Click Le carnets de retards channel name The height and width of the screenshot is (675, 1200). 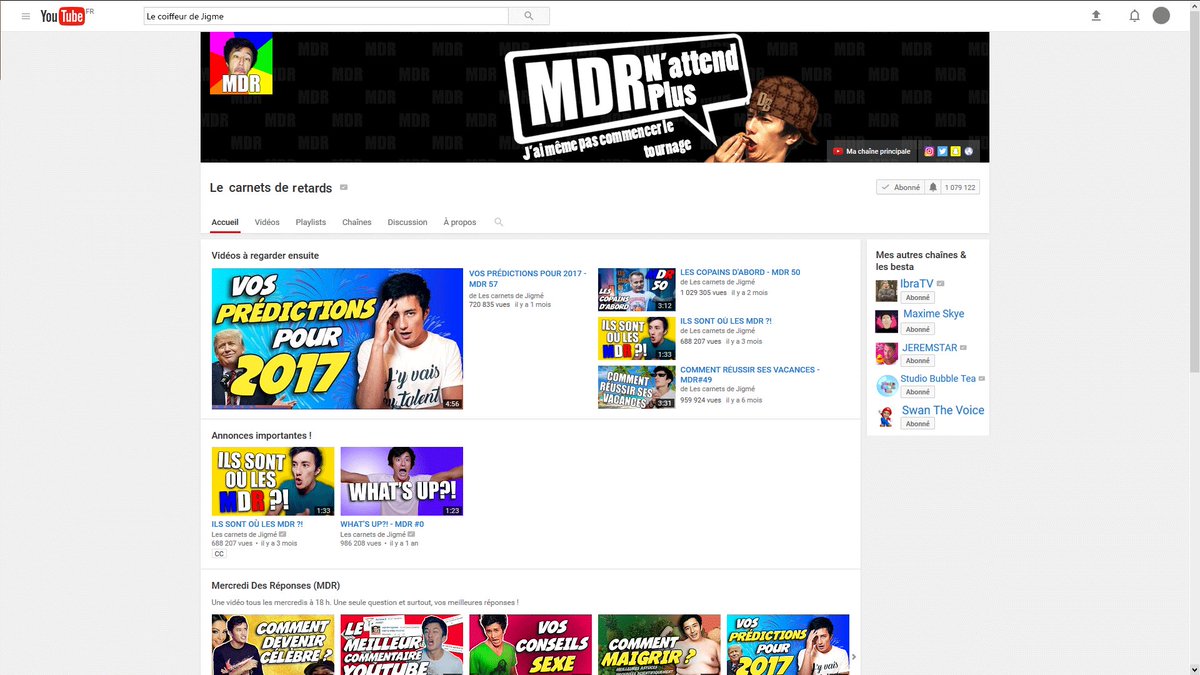270,188
